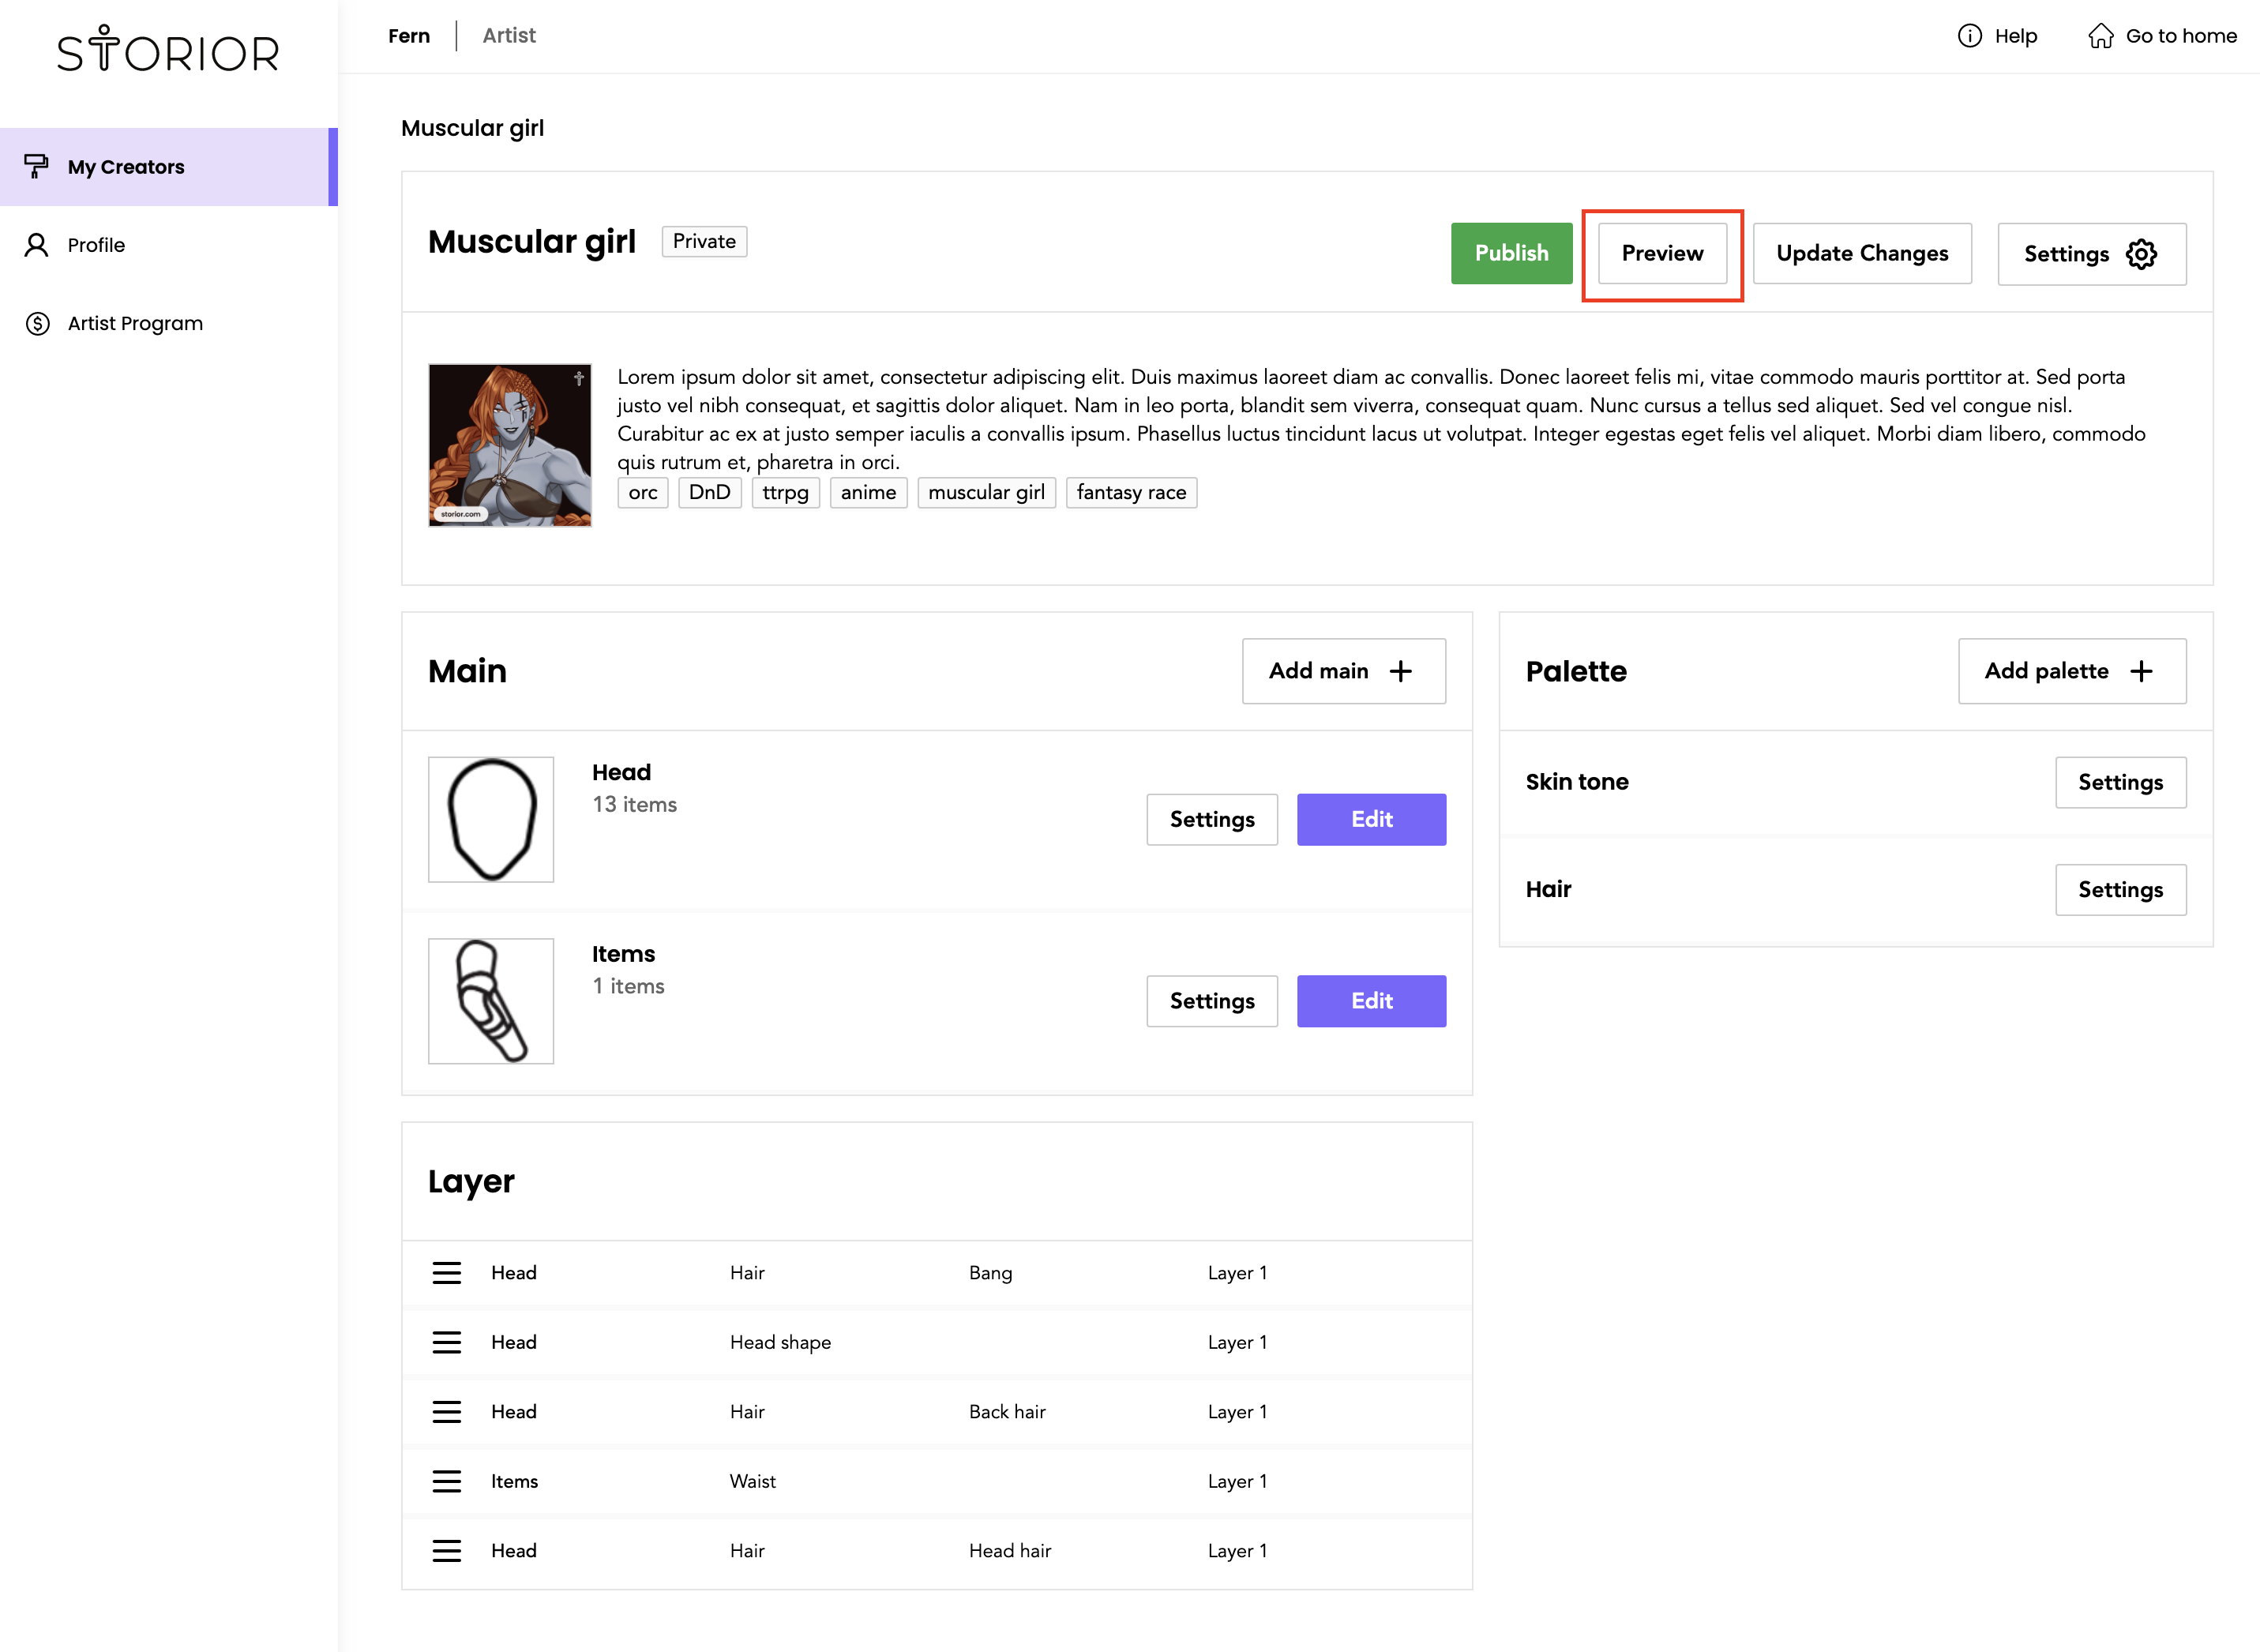Switch to the Artist tab
Viewport: 2260px width, 1652px height.
coord(509,36)
